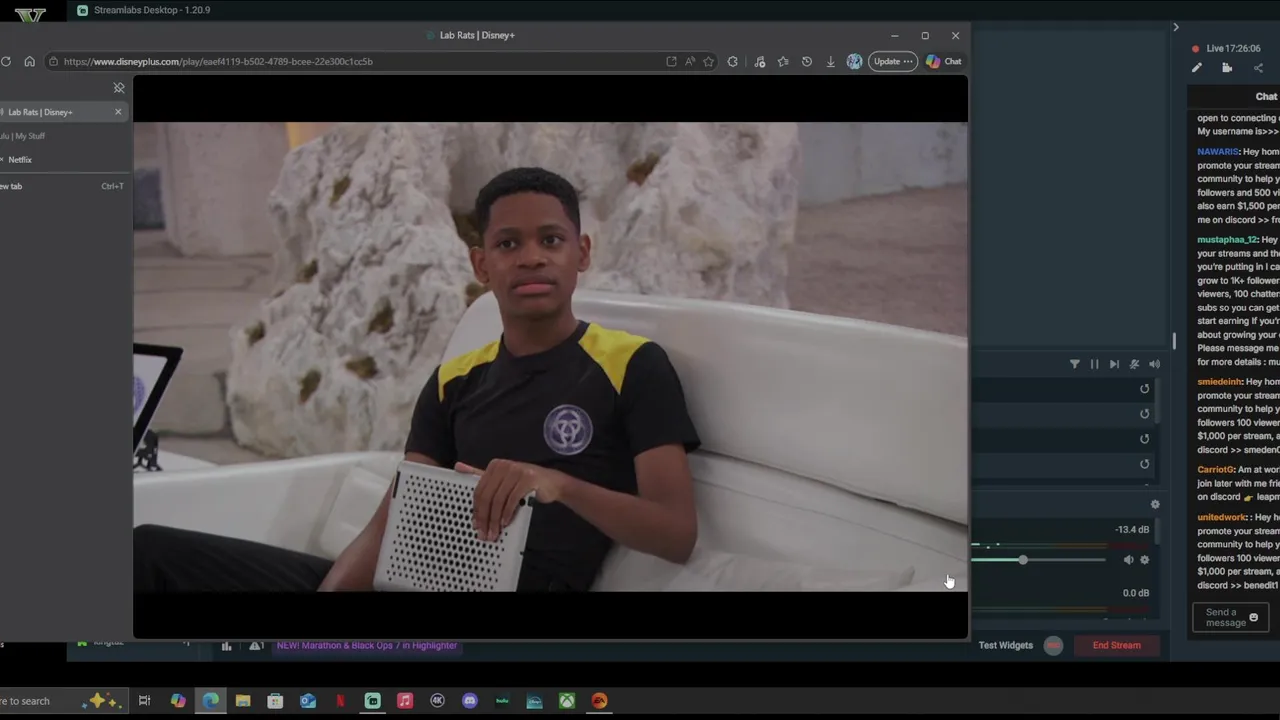Open Streamlabs Desktop from the taskbar
The height and width of the screenshot is (720, 1280).
pos(373,701)
